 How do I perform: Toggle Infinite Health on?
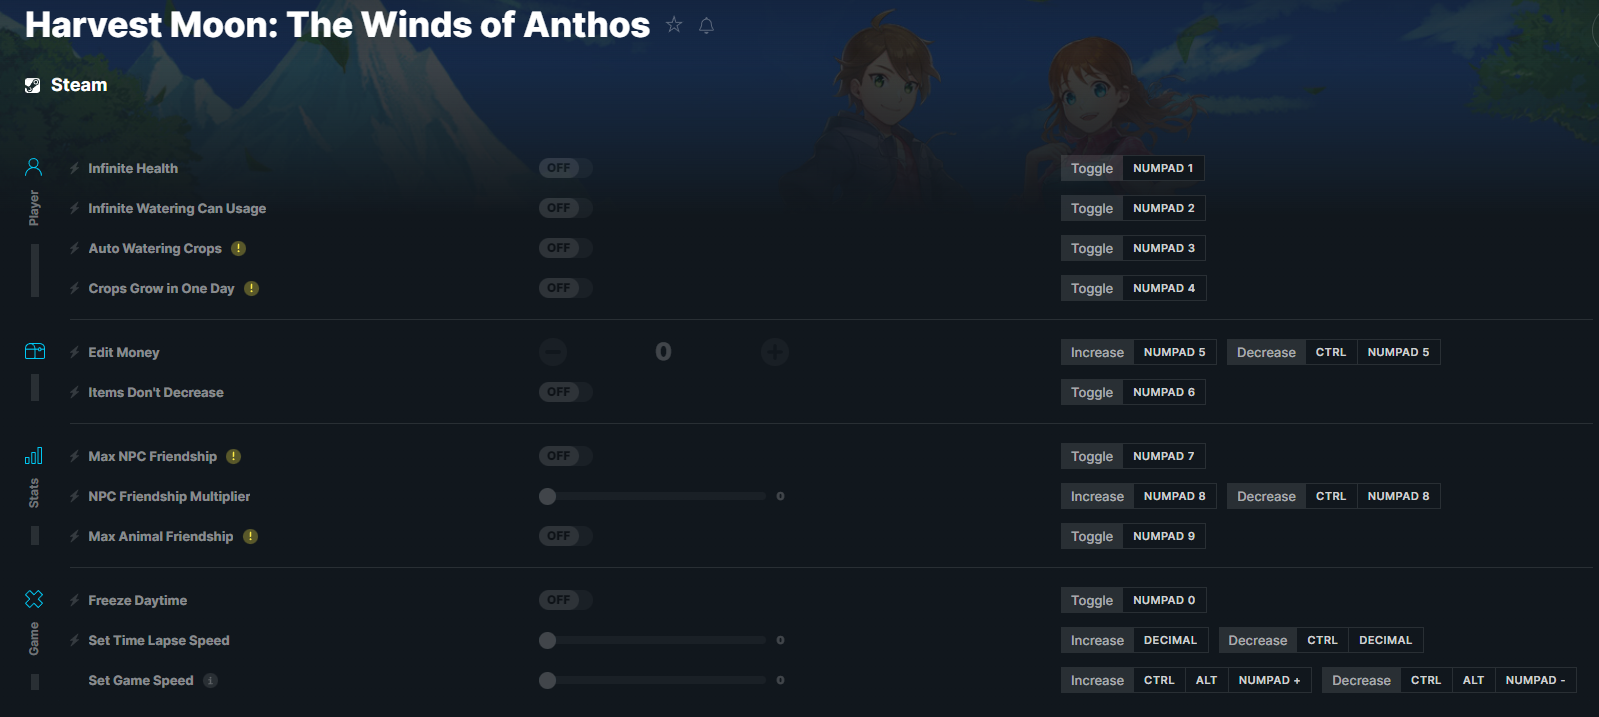pos(566,168)
